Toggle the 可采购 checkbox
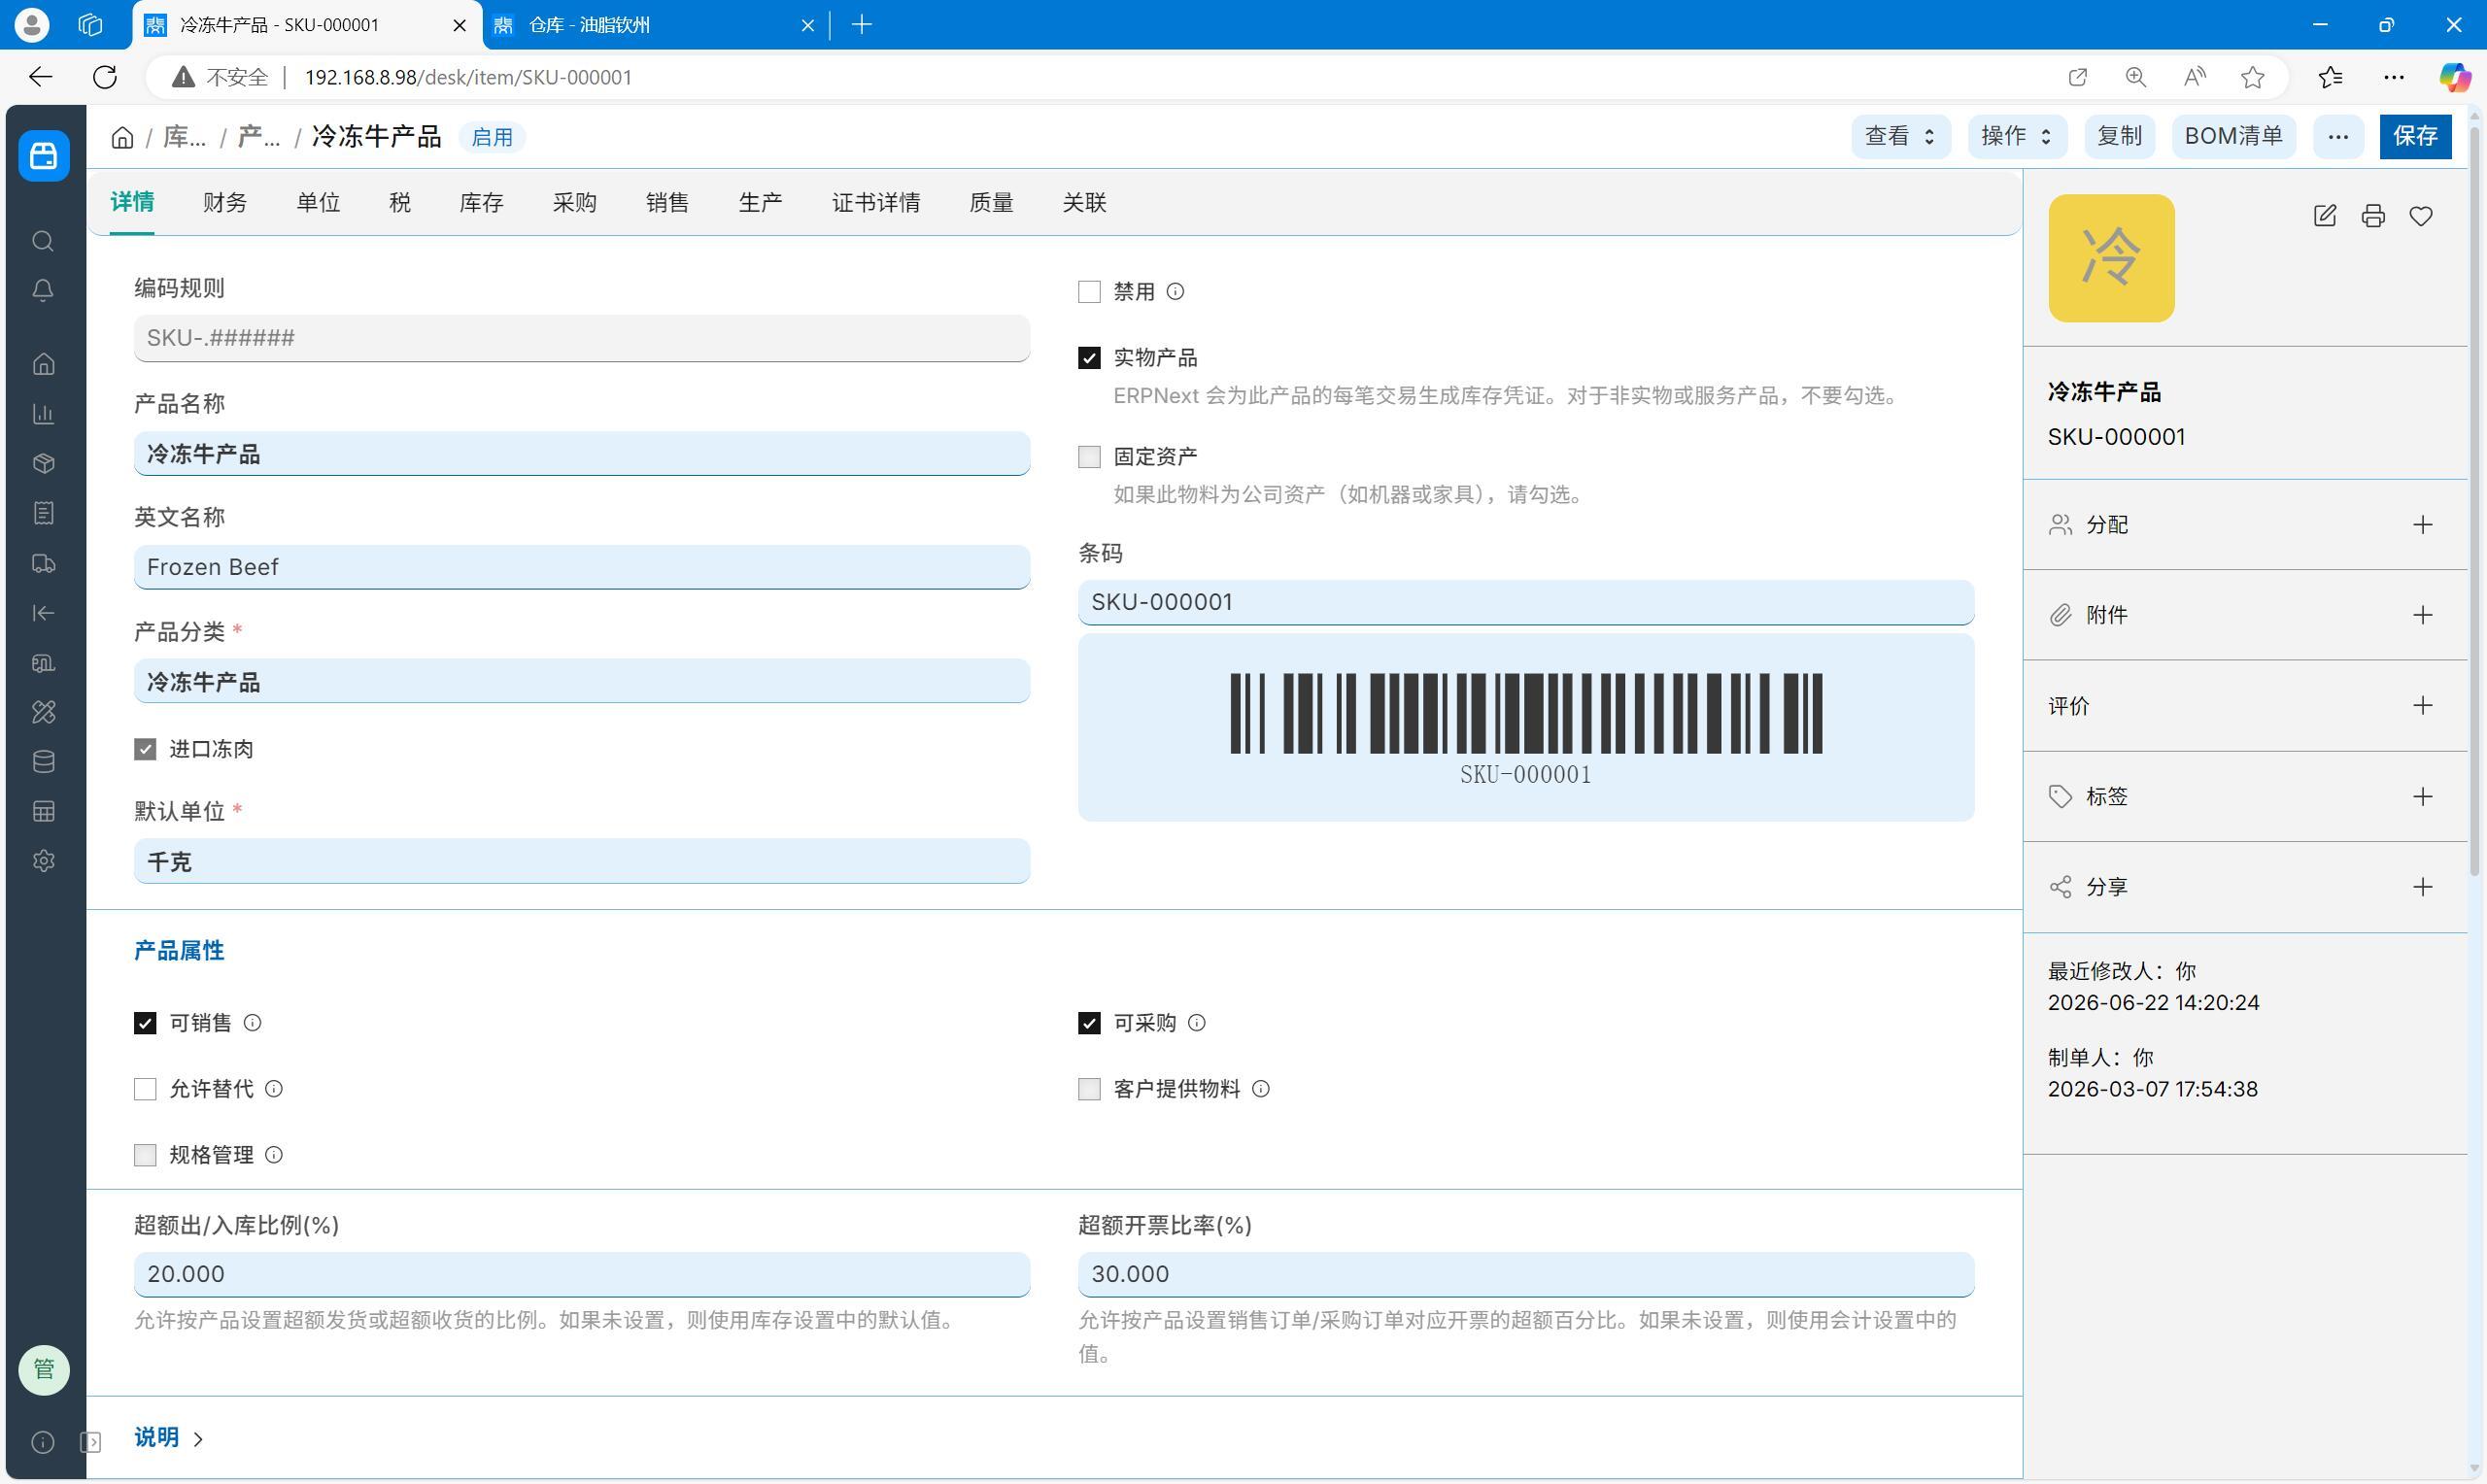Screen dimensions: 2487x1484 (1089, 1023)
